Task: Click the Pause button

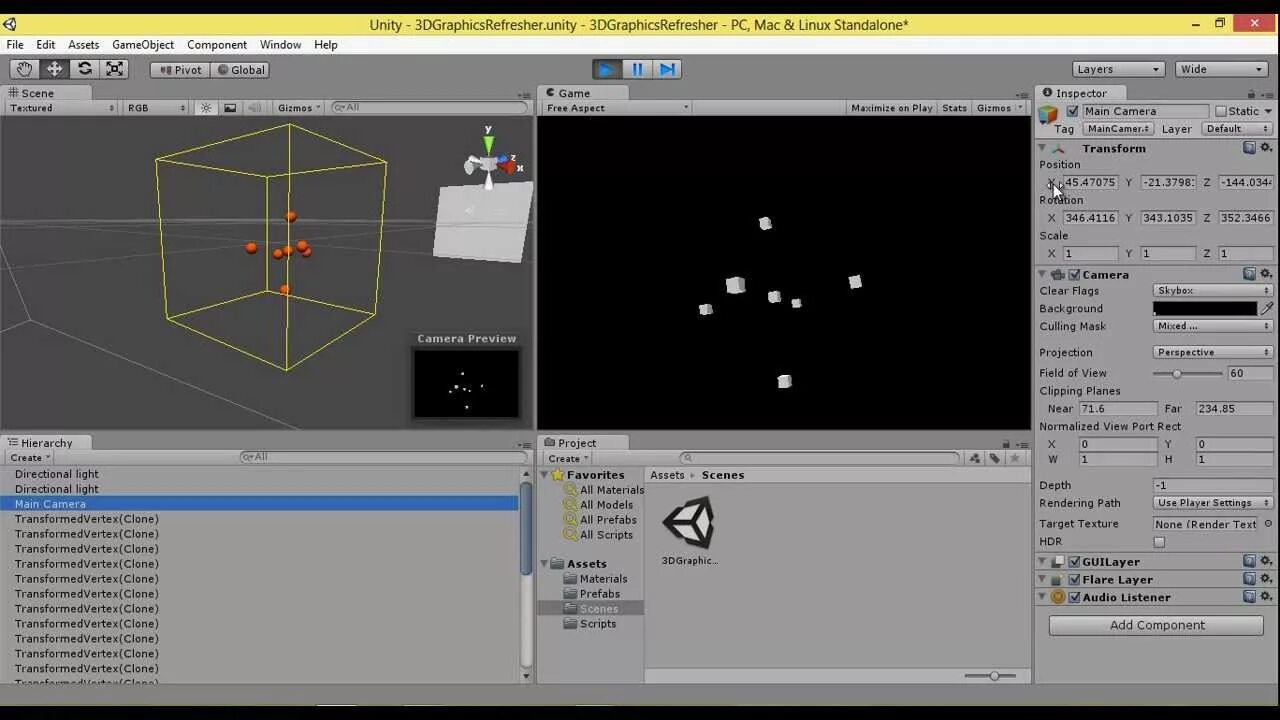Action: [x=637, y=69]
